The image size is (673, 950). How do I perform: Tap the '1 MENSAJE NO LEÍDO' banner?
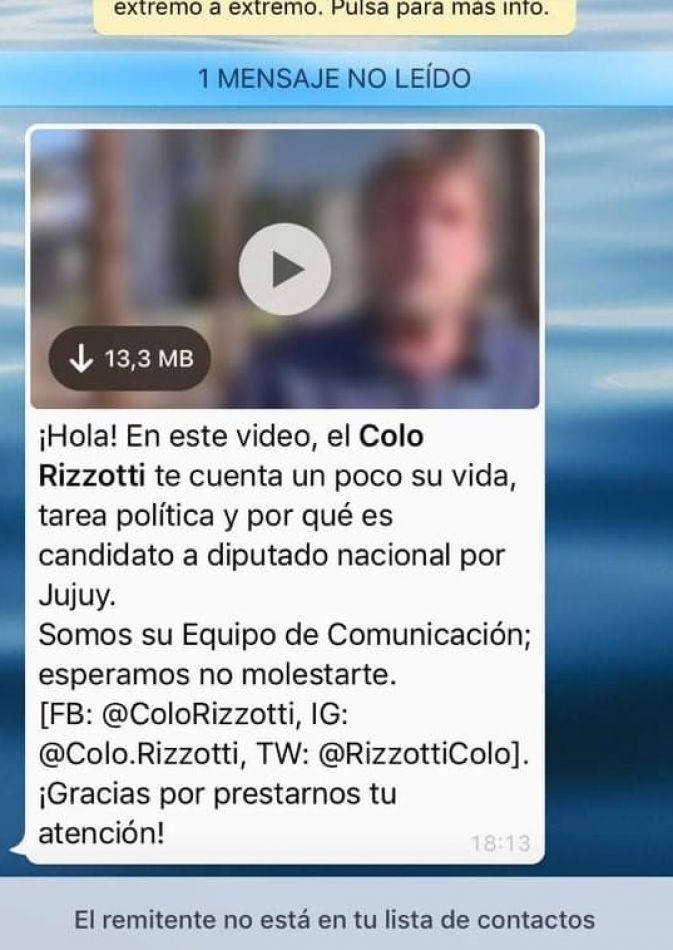click(x=334, y=79)
